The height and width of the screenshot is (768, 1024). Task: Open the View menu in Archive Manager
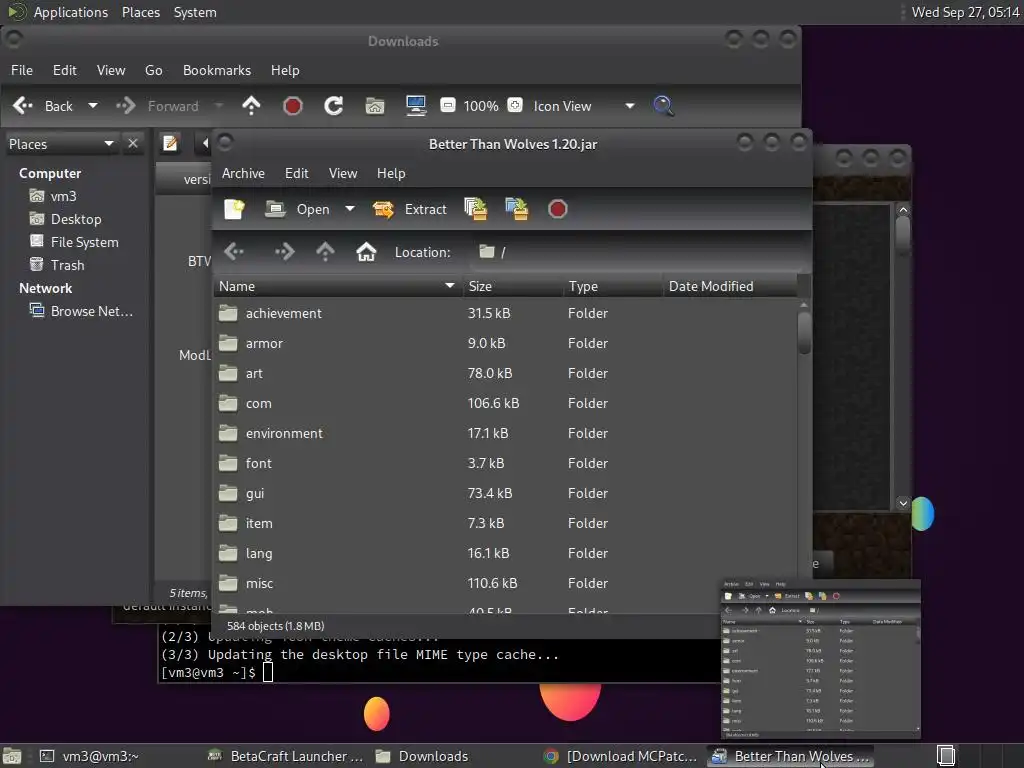point(343,173)
